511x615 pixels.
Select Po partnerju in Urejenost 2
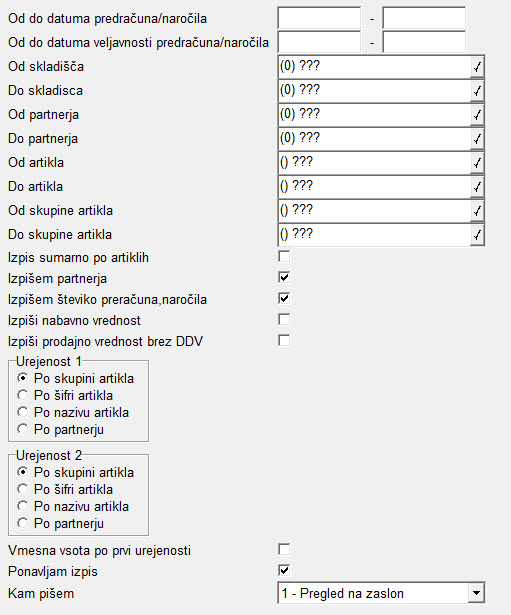tap(23, 523)
